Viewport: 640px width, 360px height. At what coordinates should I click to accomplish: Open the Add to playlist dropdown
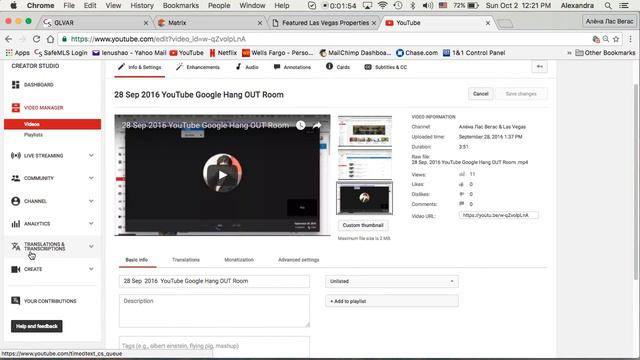point(391,301)
